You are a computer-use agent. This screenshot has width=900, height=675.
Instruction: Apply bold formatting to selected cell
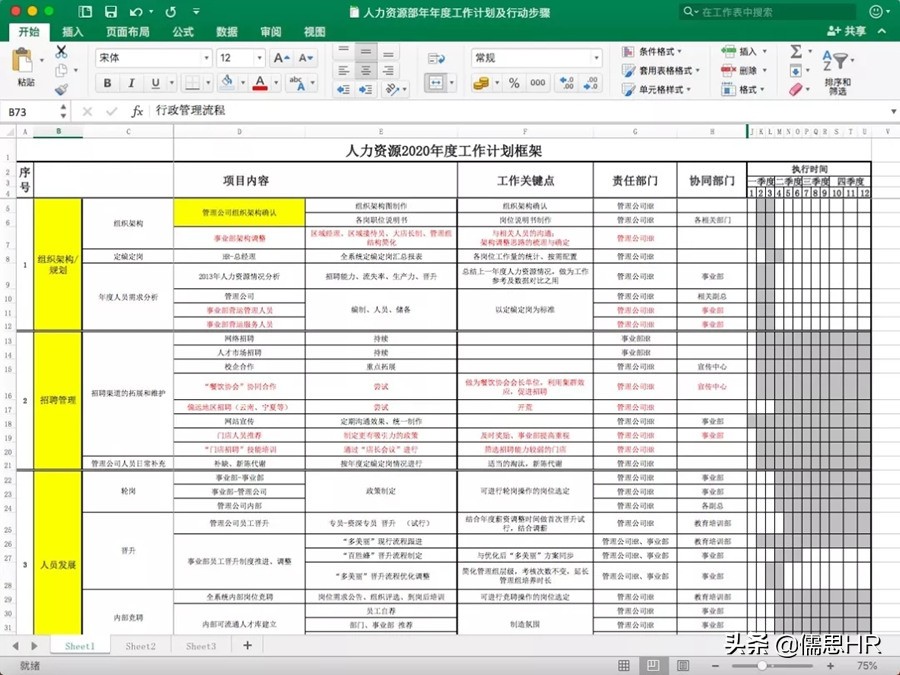coord(107,82)
